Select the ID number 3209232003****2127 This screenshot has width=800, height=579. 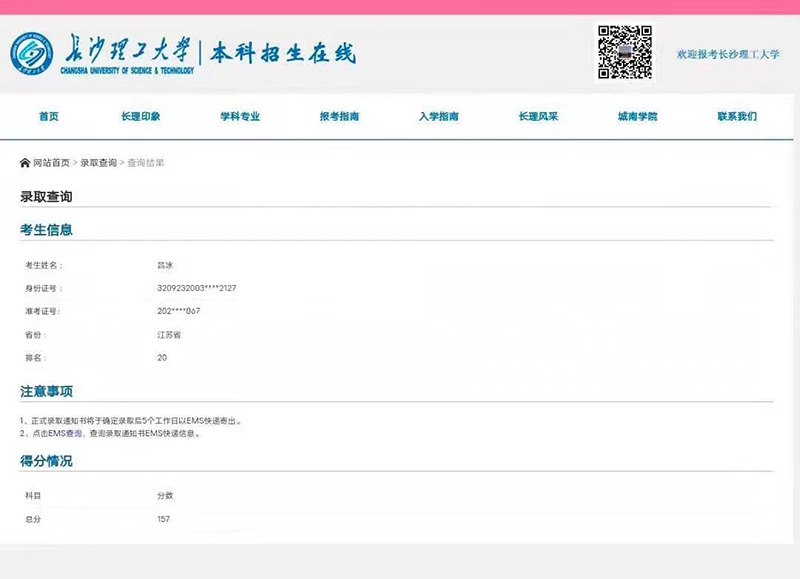[x=196, y=288]
